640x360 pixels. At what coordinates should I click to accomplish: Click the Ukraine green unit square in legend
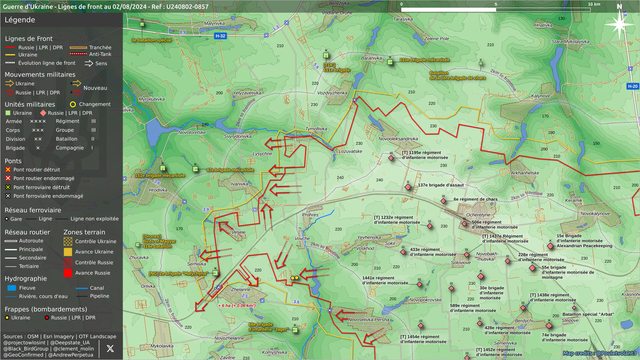[x=8, y=113]
